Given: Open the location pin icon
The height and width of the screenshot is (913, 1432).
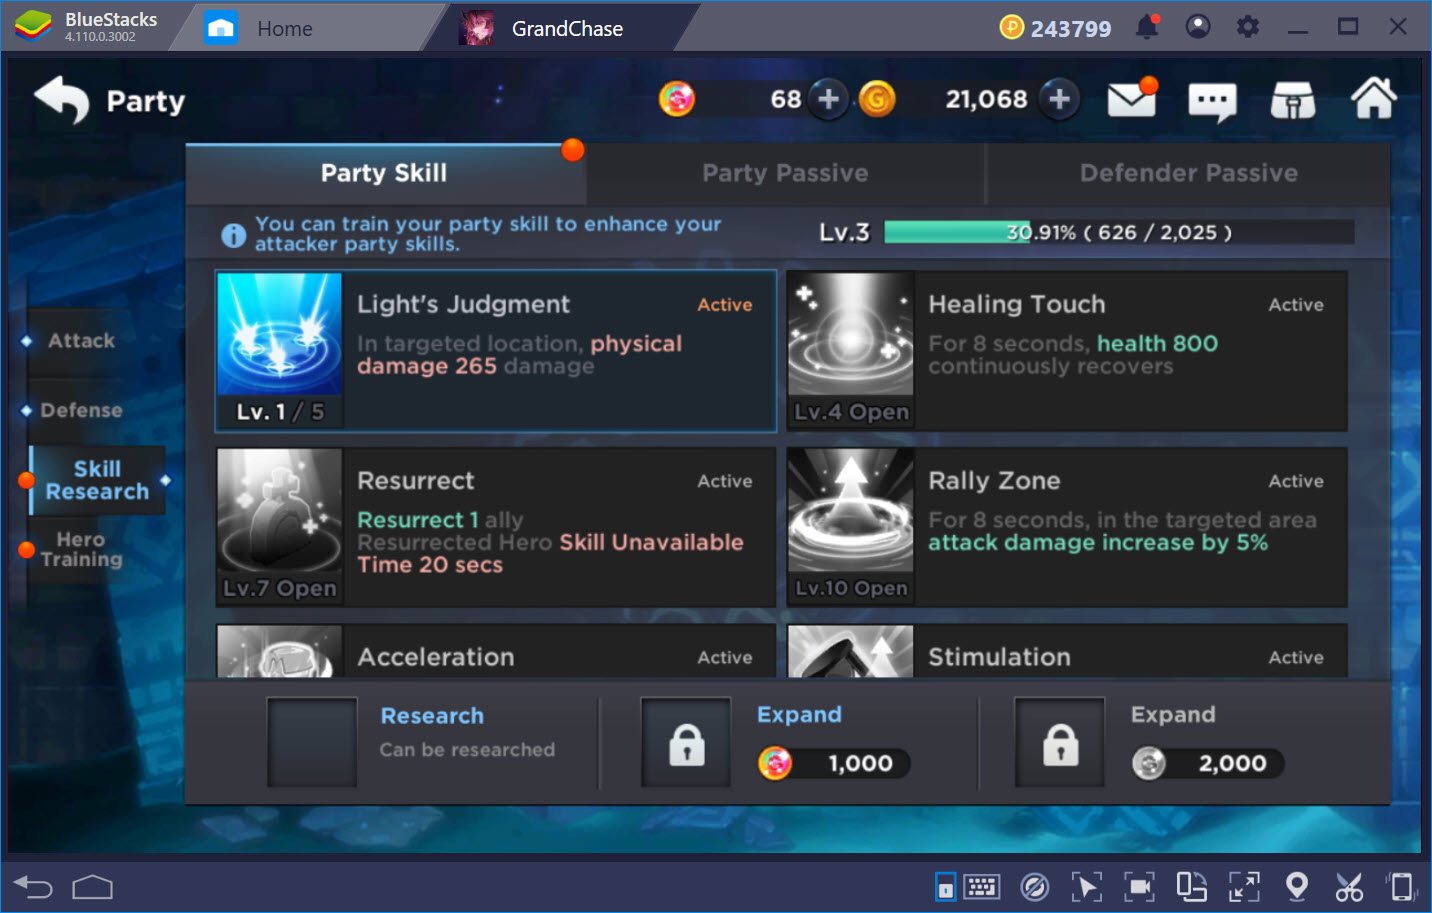Looking at the screenshot, I should tap(1297, 887).
